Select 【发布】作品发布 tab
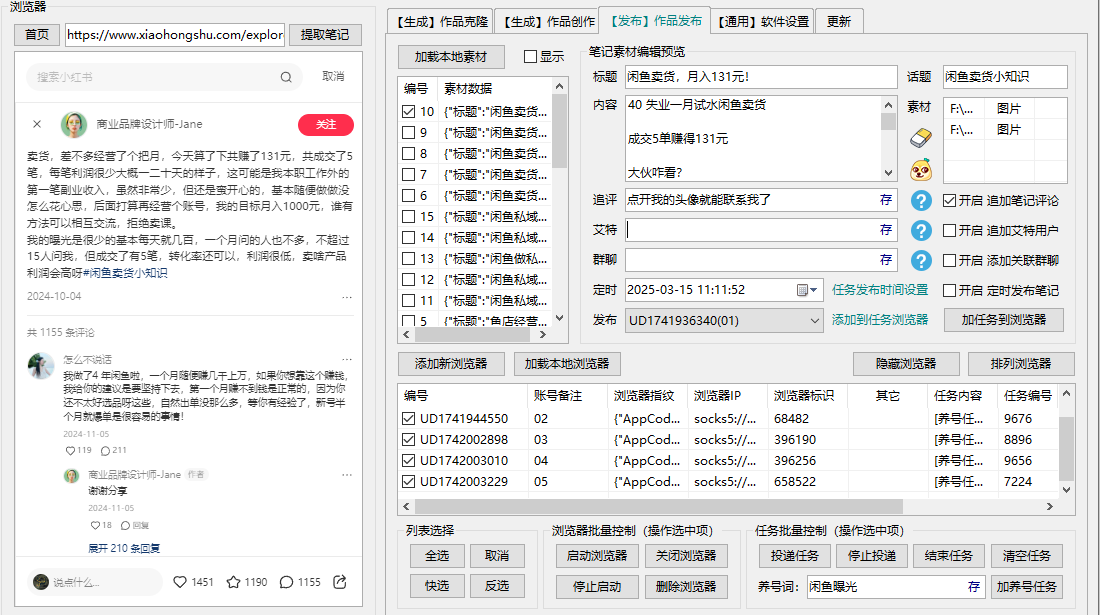The image size is (1100, 615). click(655, 20)
